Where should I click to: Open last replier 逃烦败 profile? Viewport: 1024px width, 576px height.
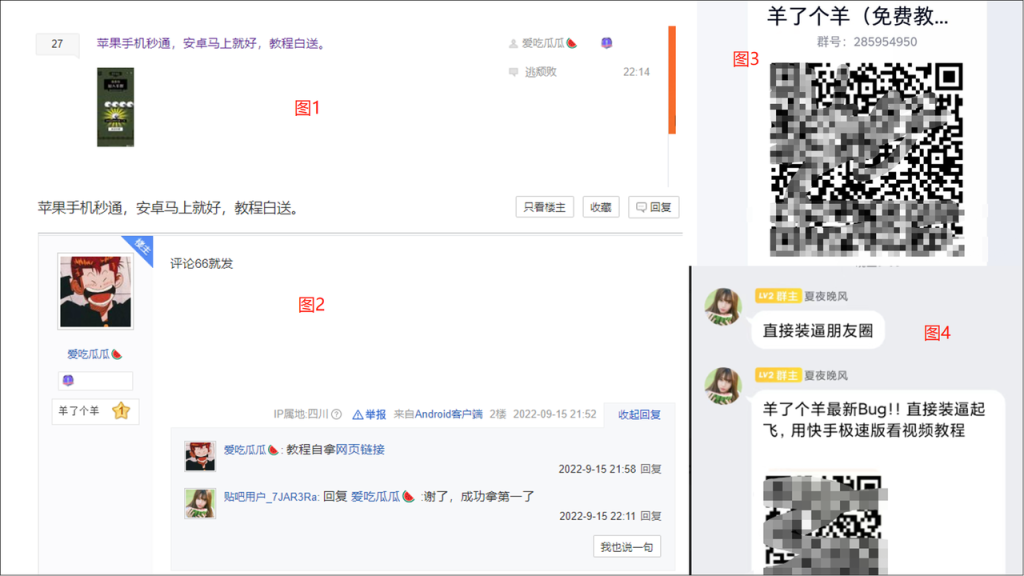tap(541, 72)
